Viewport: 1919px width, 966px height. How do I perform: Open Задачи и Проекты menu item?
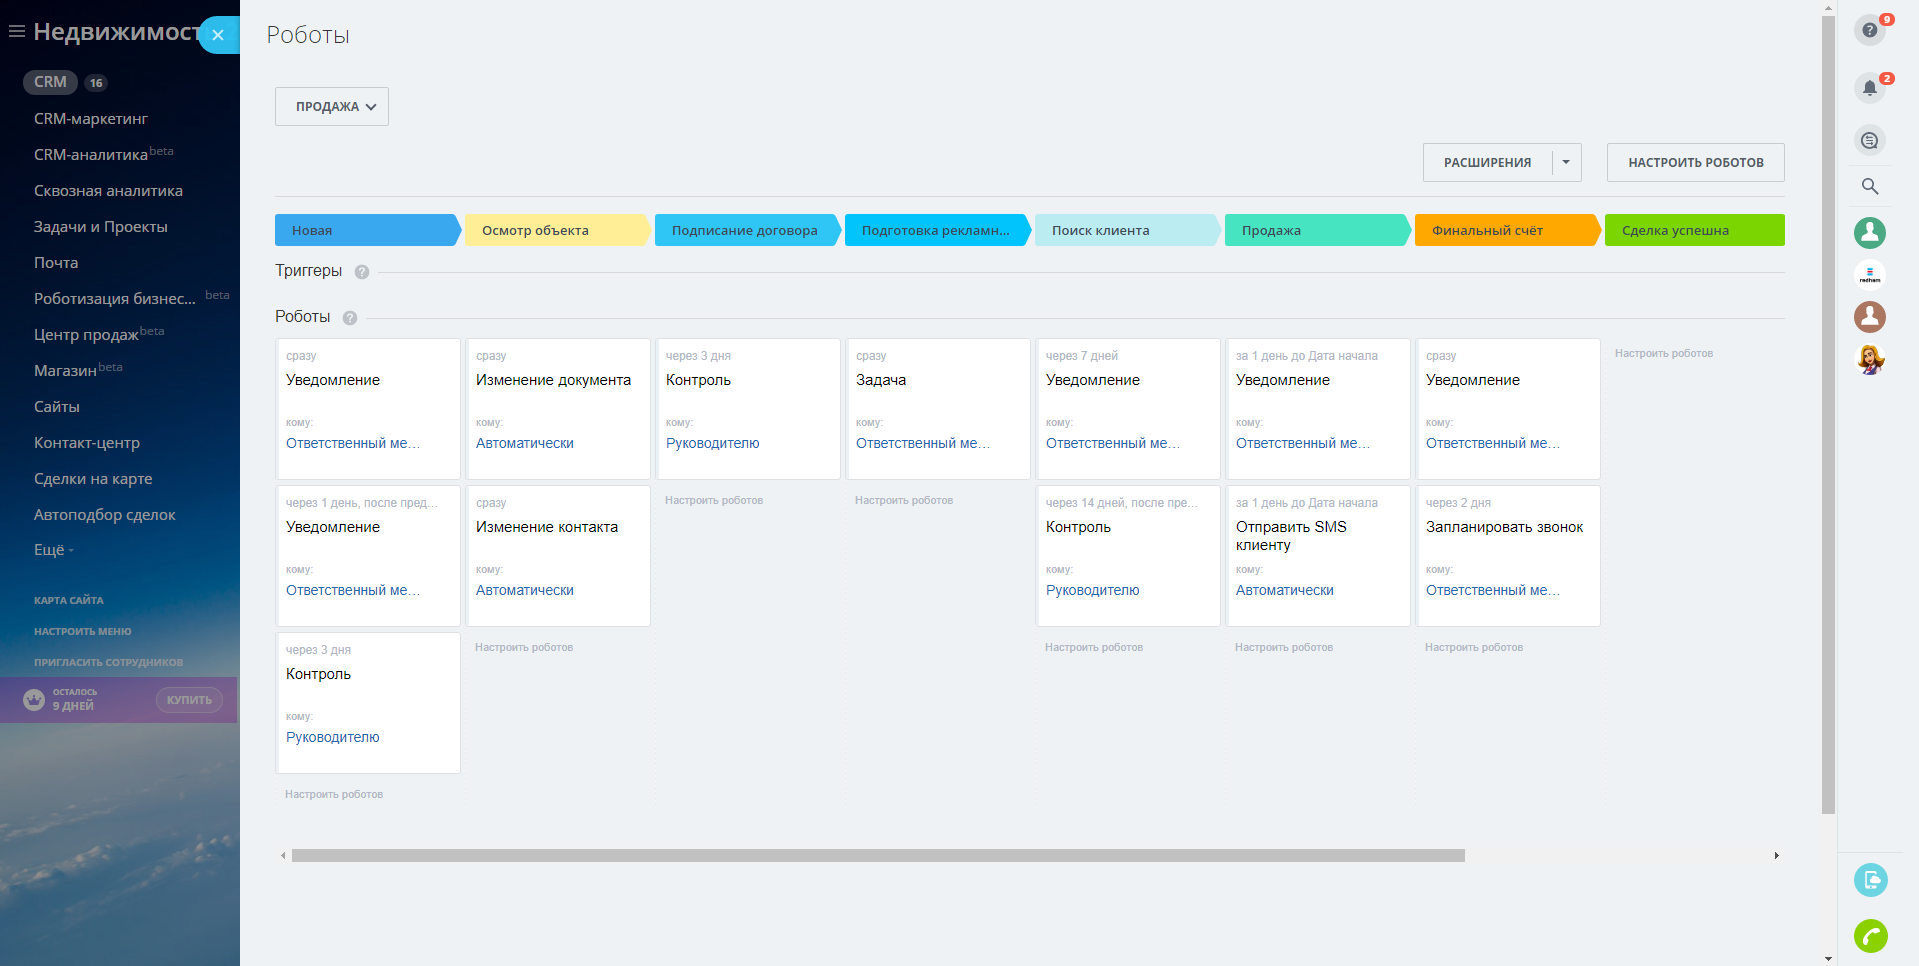point(101,227)
